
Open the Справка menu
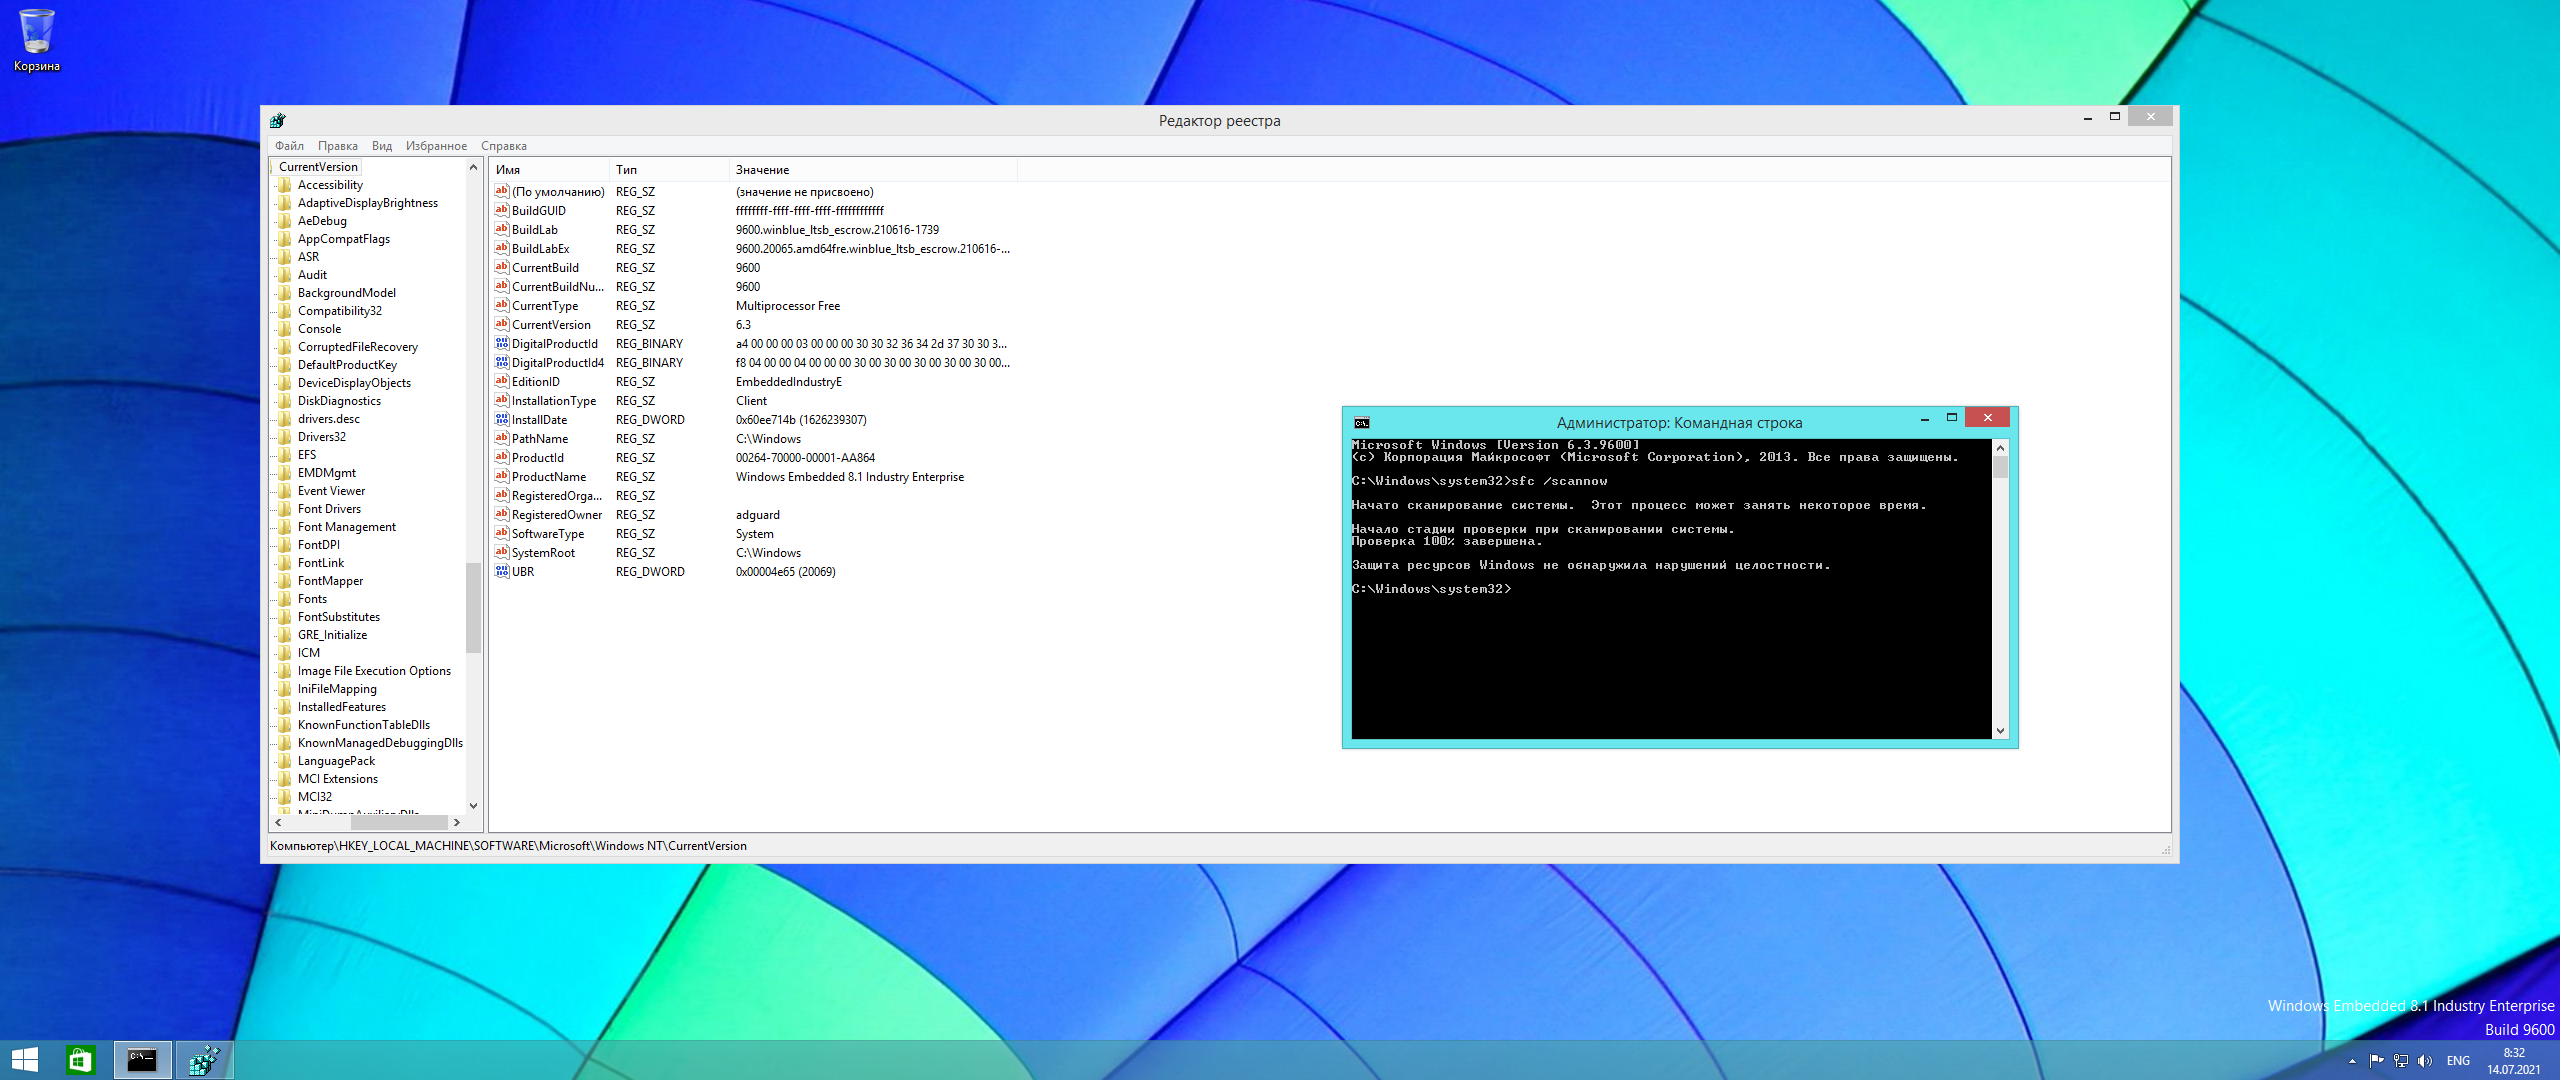point(504,146)
